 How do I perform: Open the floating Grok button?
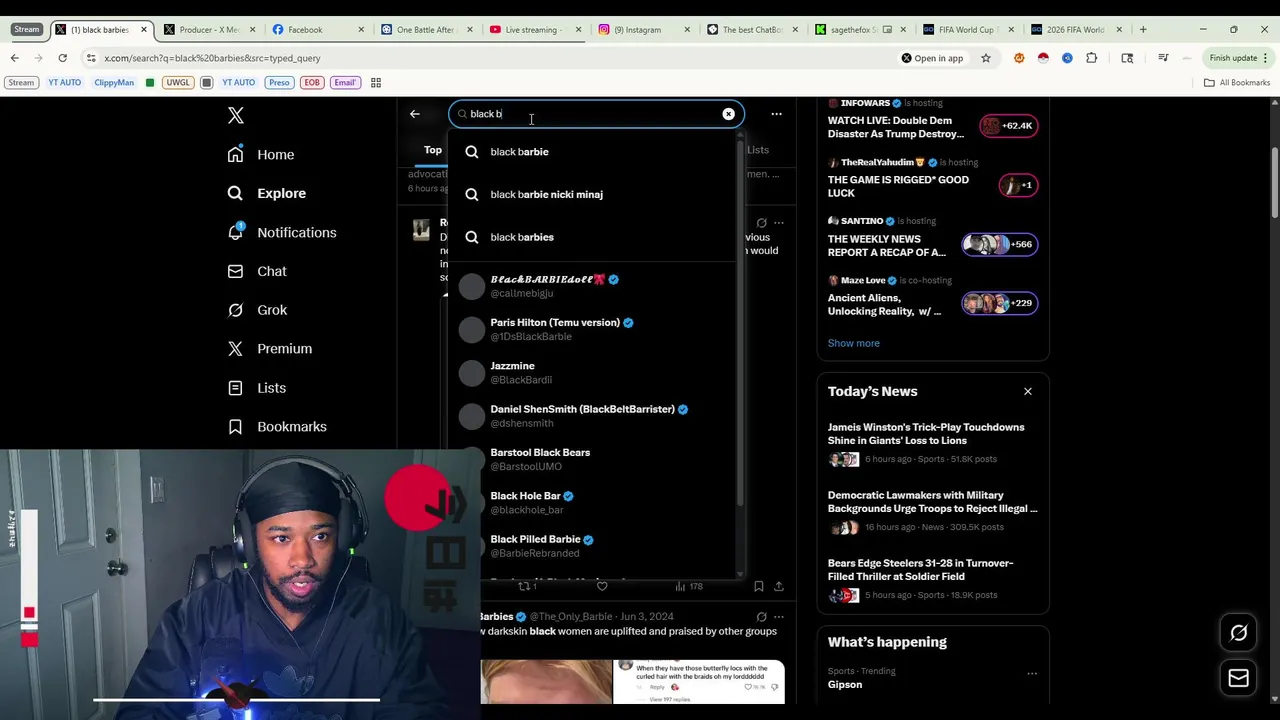tap(1238, 633)
